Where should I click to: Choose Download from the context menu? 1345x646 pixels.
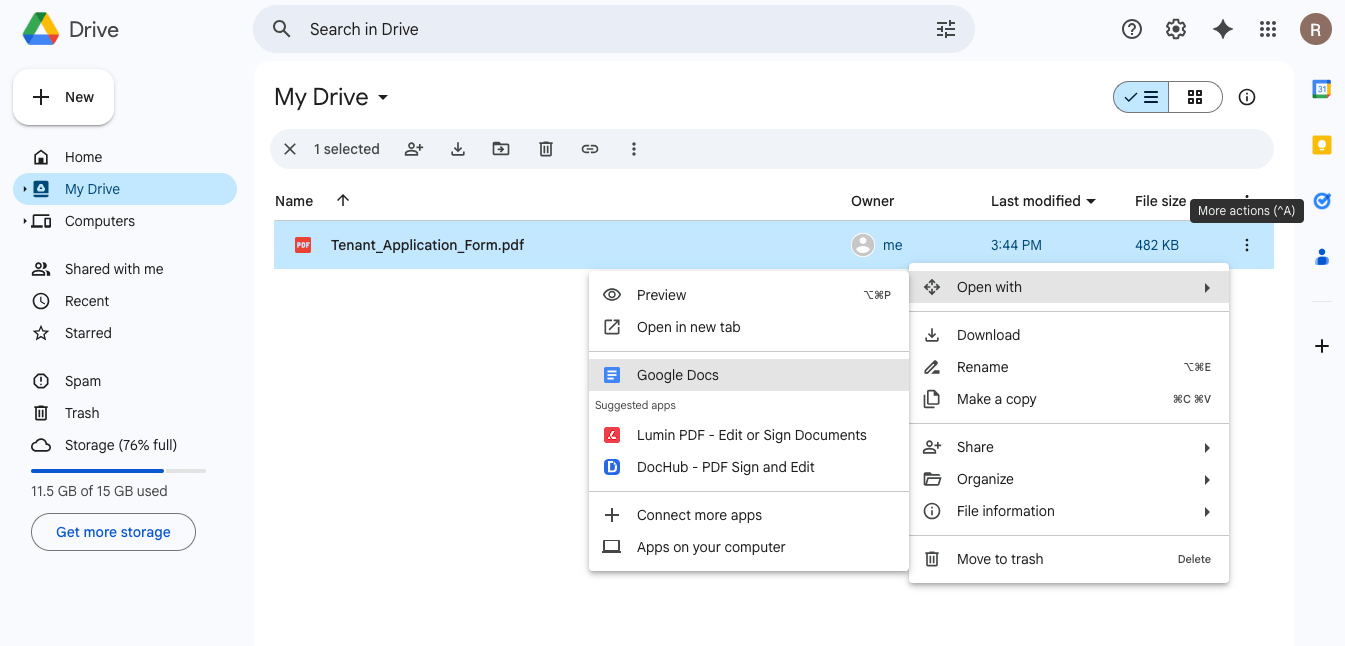pyautogui.click(x=1069, y=335)
